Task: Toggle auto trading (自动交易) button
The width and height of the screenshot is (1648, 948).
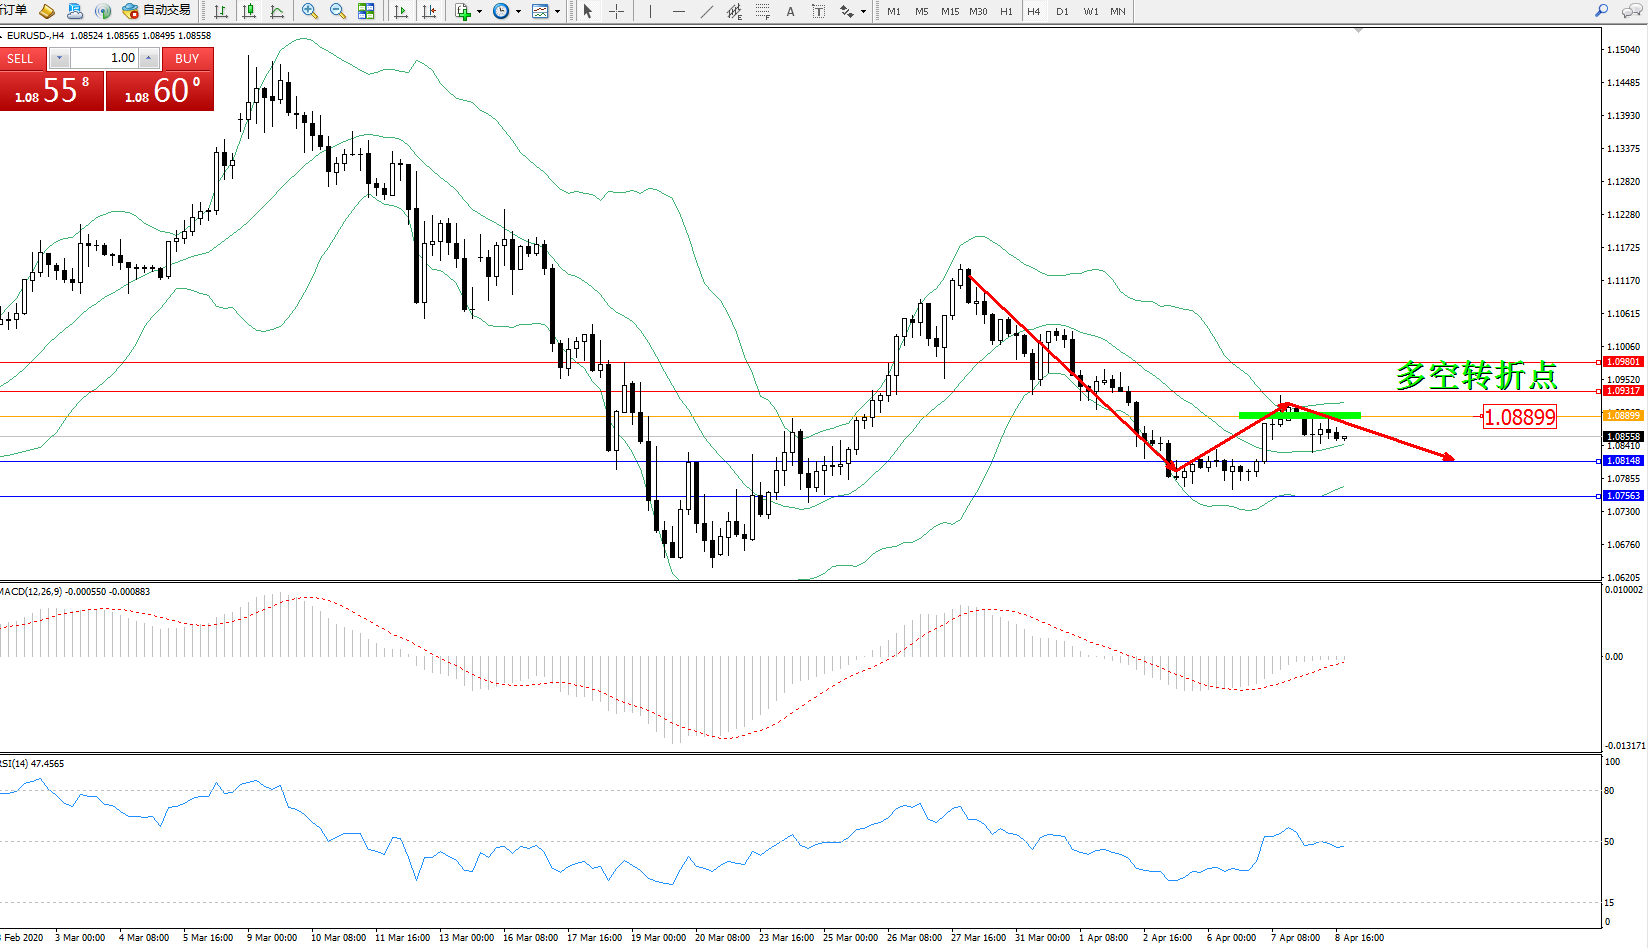Action: (x=156, y=11)
